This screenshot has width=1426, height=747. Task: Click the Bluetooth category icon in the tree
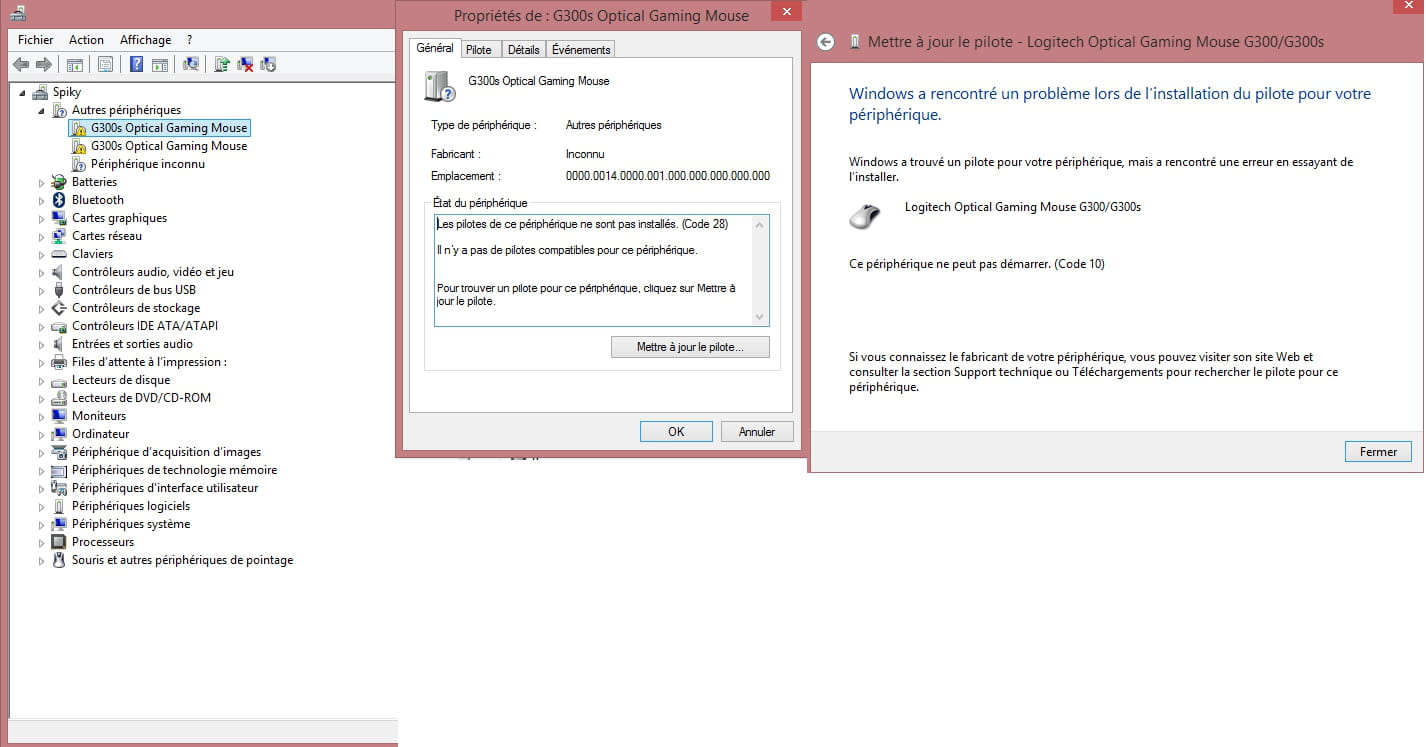click(x=59, y=200)
